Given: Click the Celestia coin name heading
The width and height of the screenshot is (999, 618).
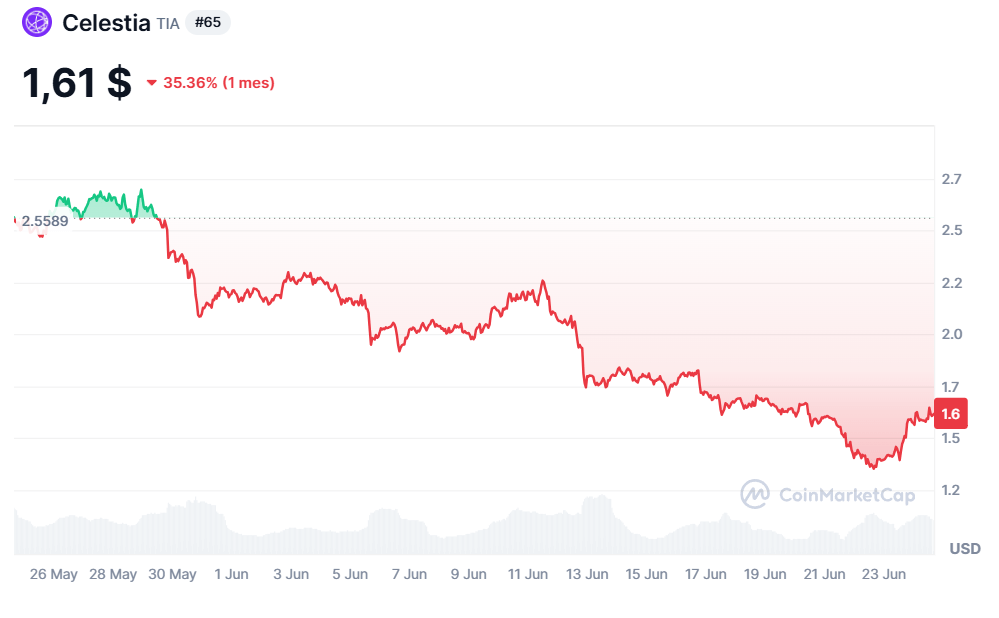Looking at the screenshot, I should click(x=106, y=23).
